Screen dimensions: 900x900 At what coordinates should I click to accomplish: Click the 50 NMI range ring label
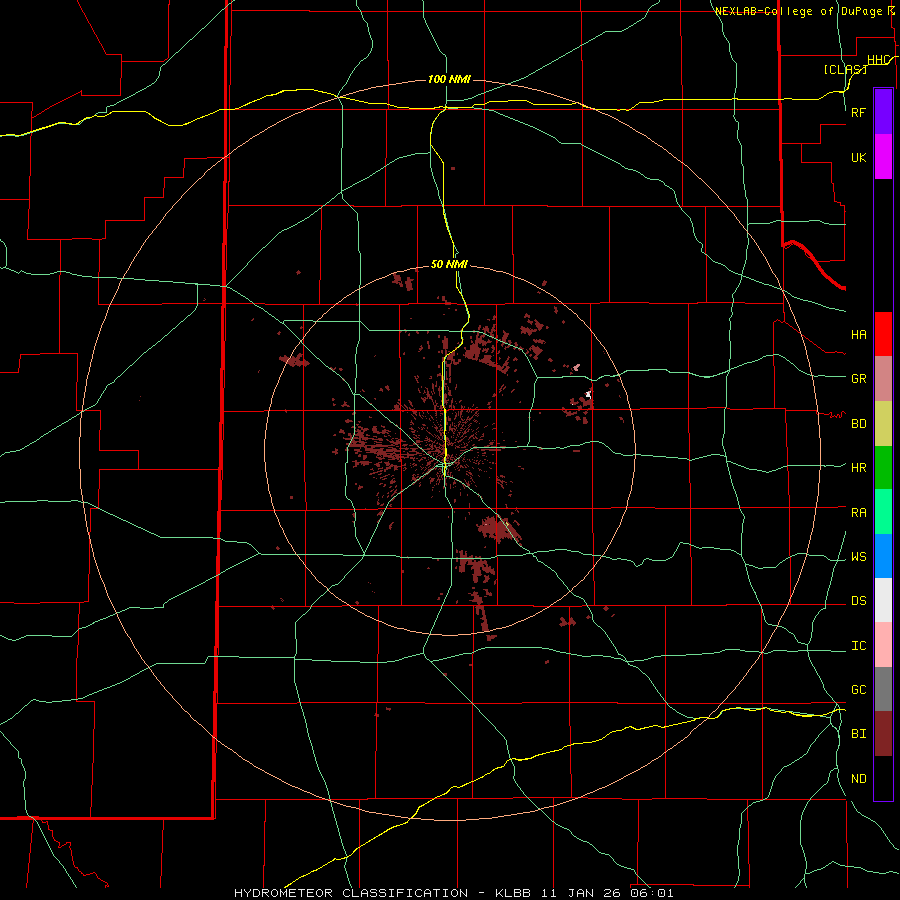449,264
